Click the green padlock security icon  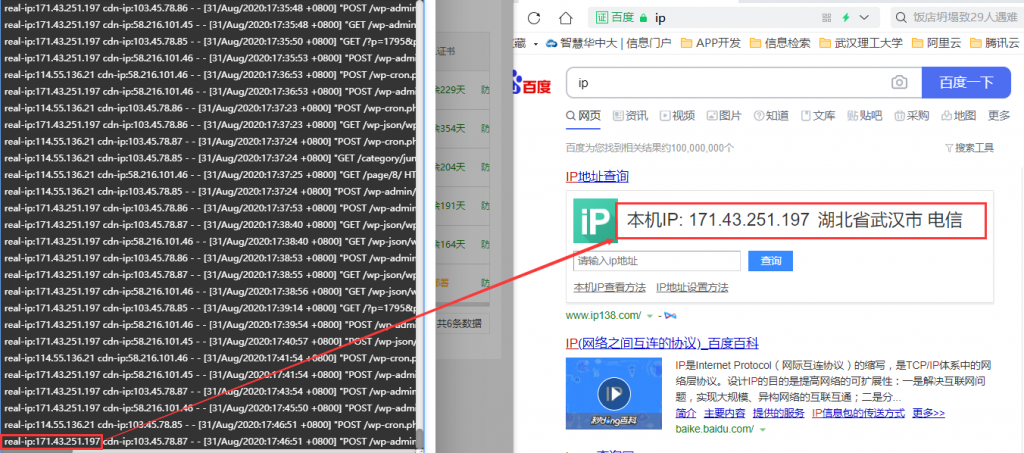point(643,18)
